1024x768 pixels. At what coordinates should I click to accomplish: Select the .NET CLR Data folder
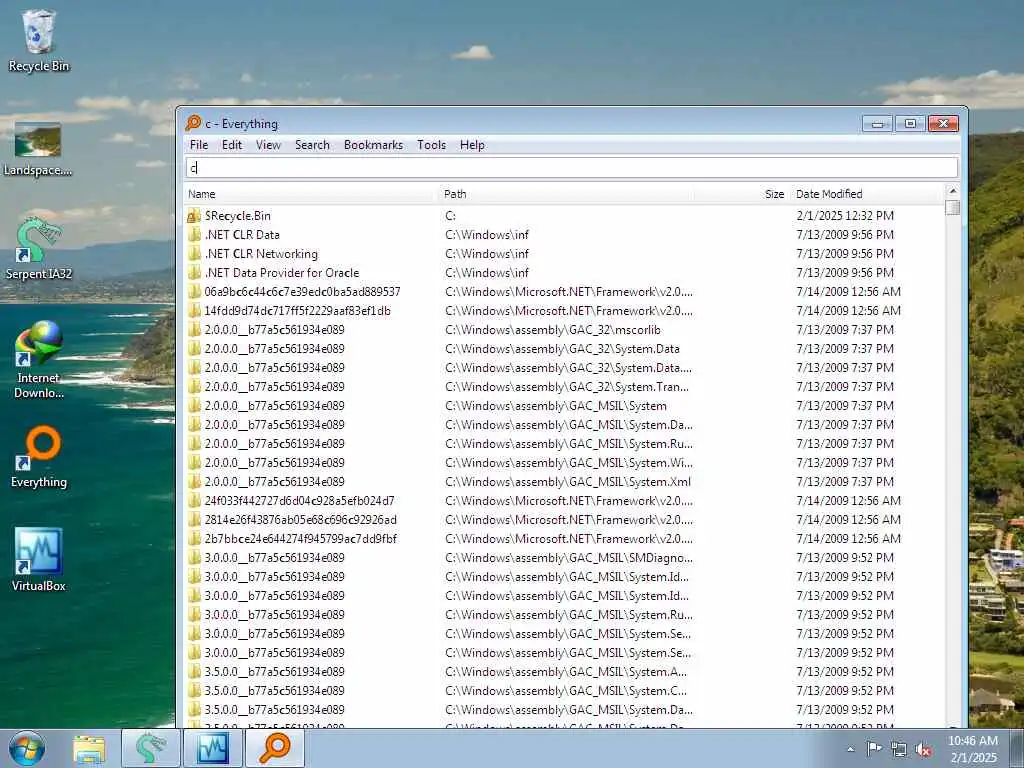242,234
